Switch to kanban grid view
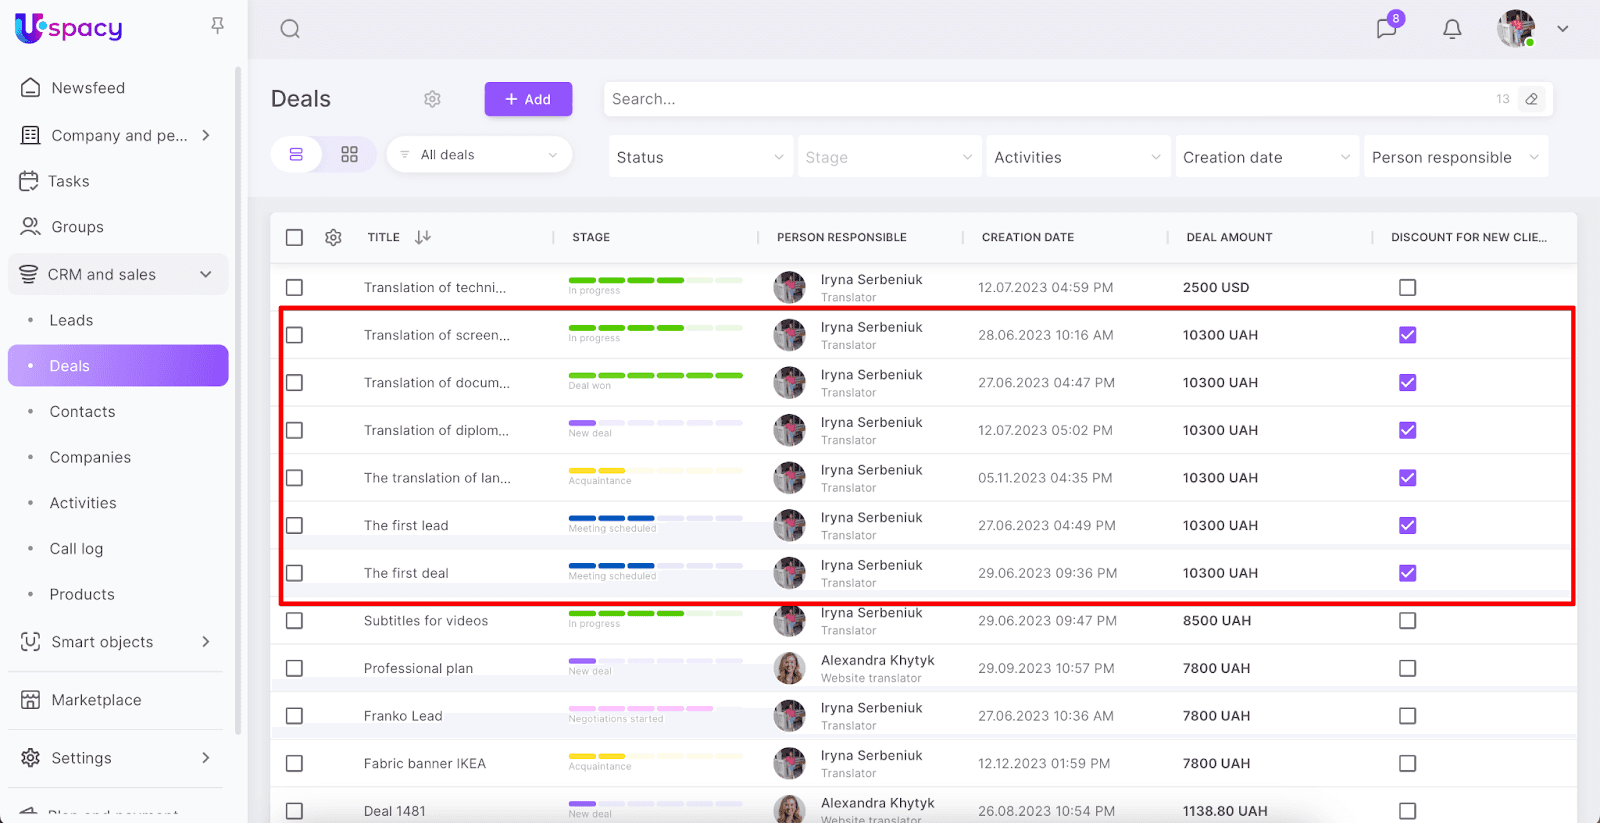Viewport: 1600px width, 823px height. [349, 155]
